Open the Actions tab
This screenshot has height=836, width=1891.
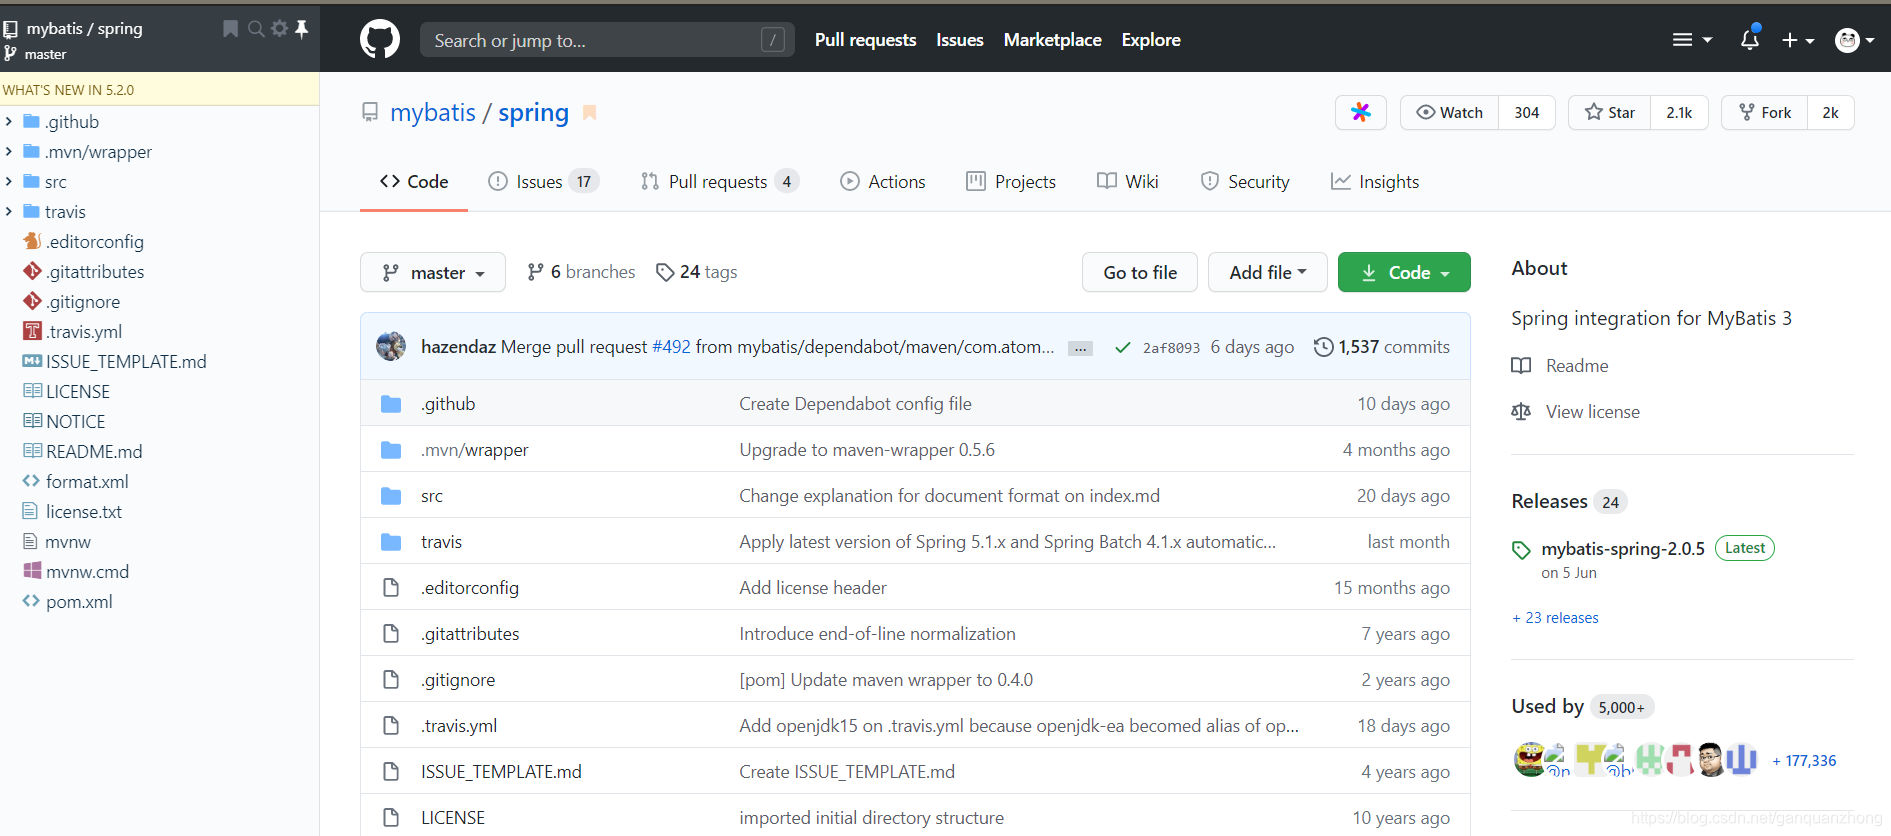(x=883, y=182)
